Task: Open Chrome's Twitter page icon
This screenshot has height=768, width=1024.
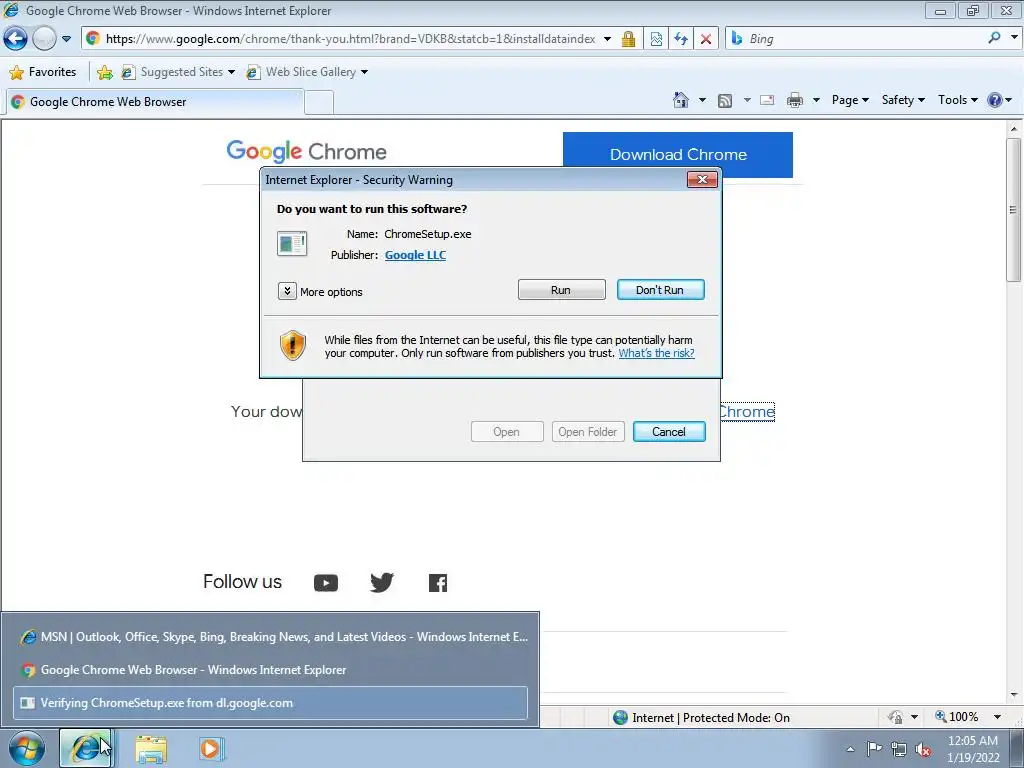Action: [382, 583]
